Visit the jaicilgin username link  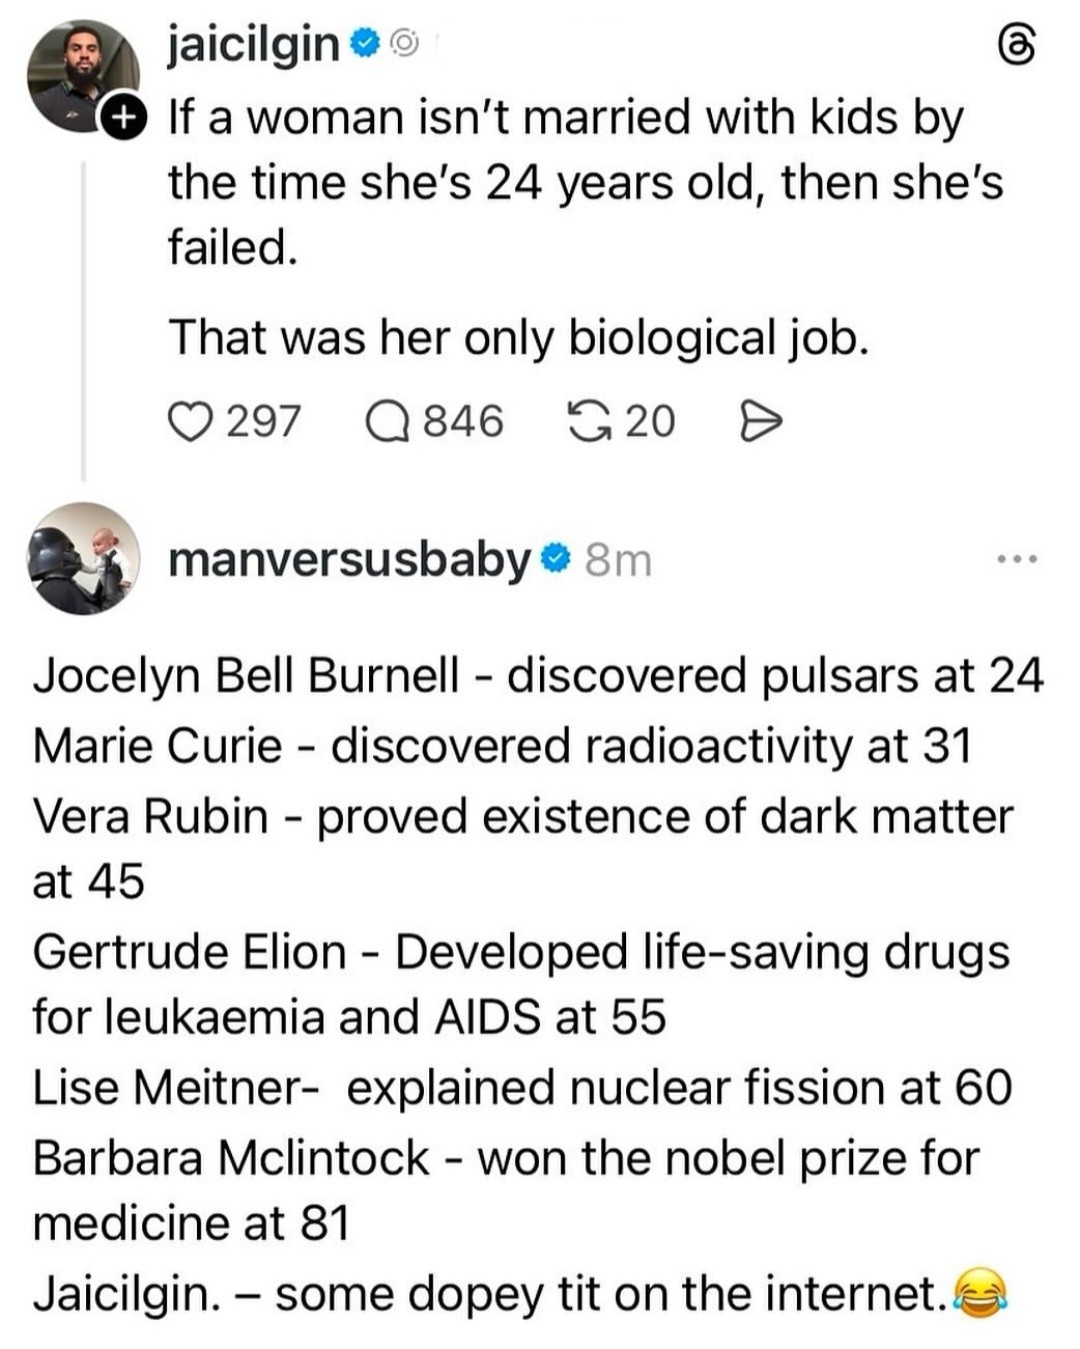pyautogui.click(x=253, y=43)
